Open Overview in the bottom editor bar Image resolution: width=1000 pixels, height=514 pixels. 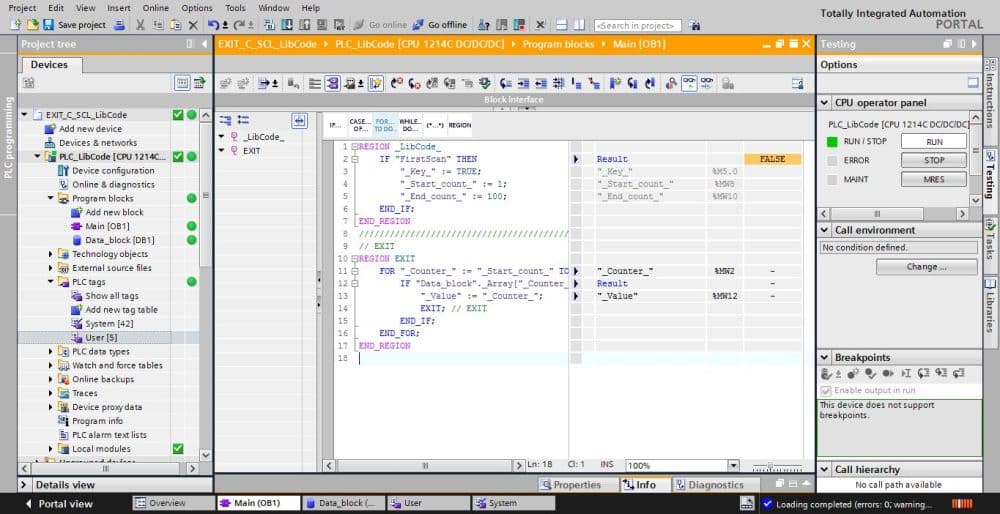click(174, 503)
